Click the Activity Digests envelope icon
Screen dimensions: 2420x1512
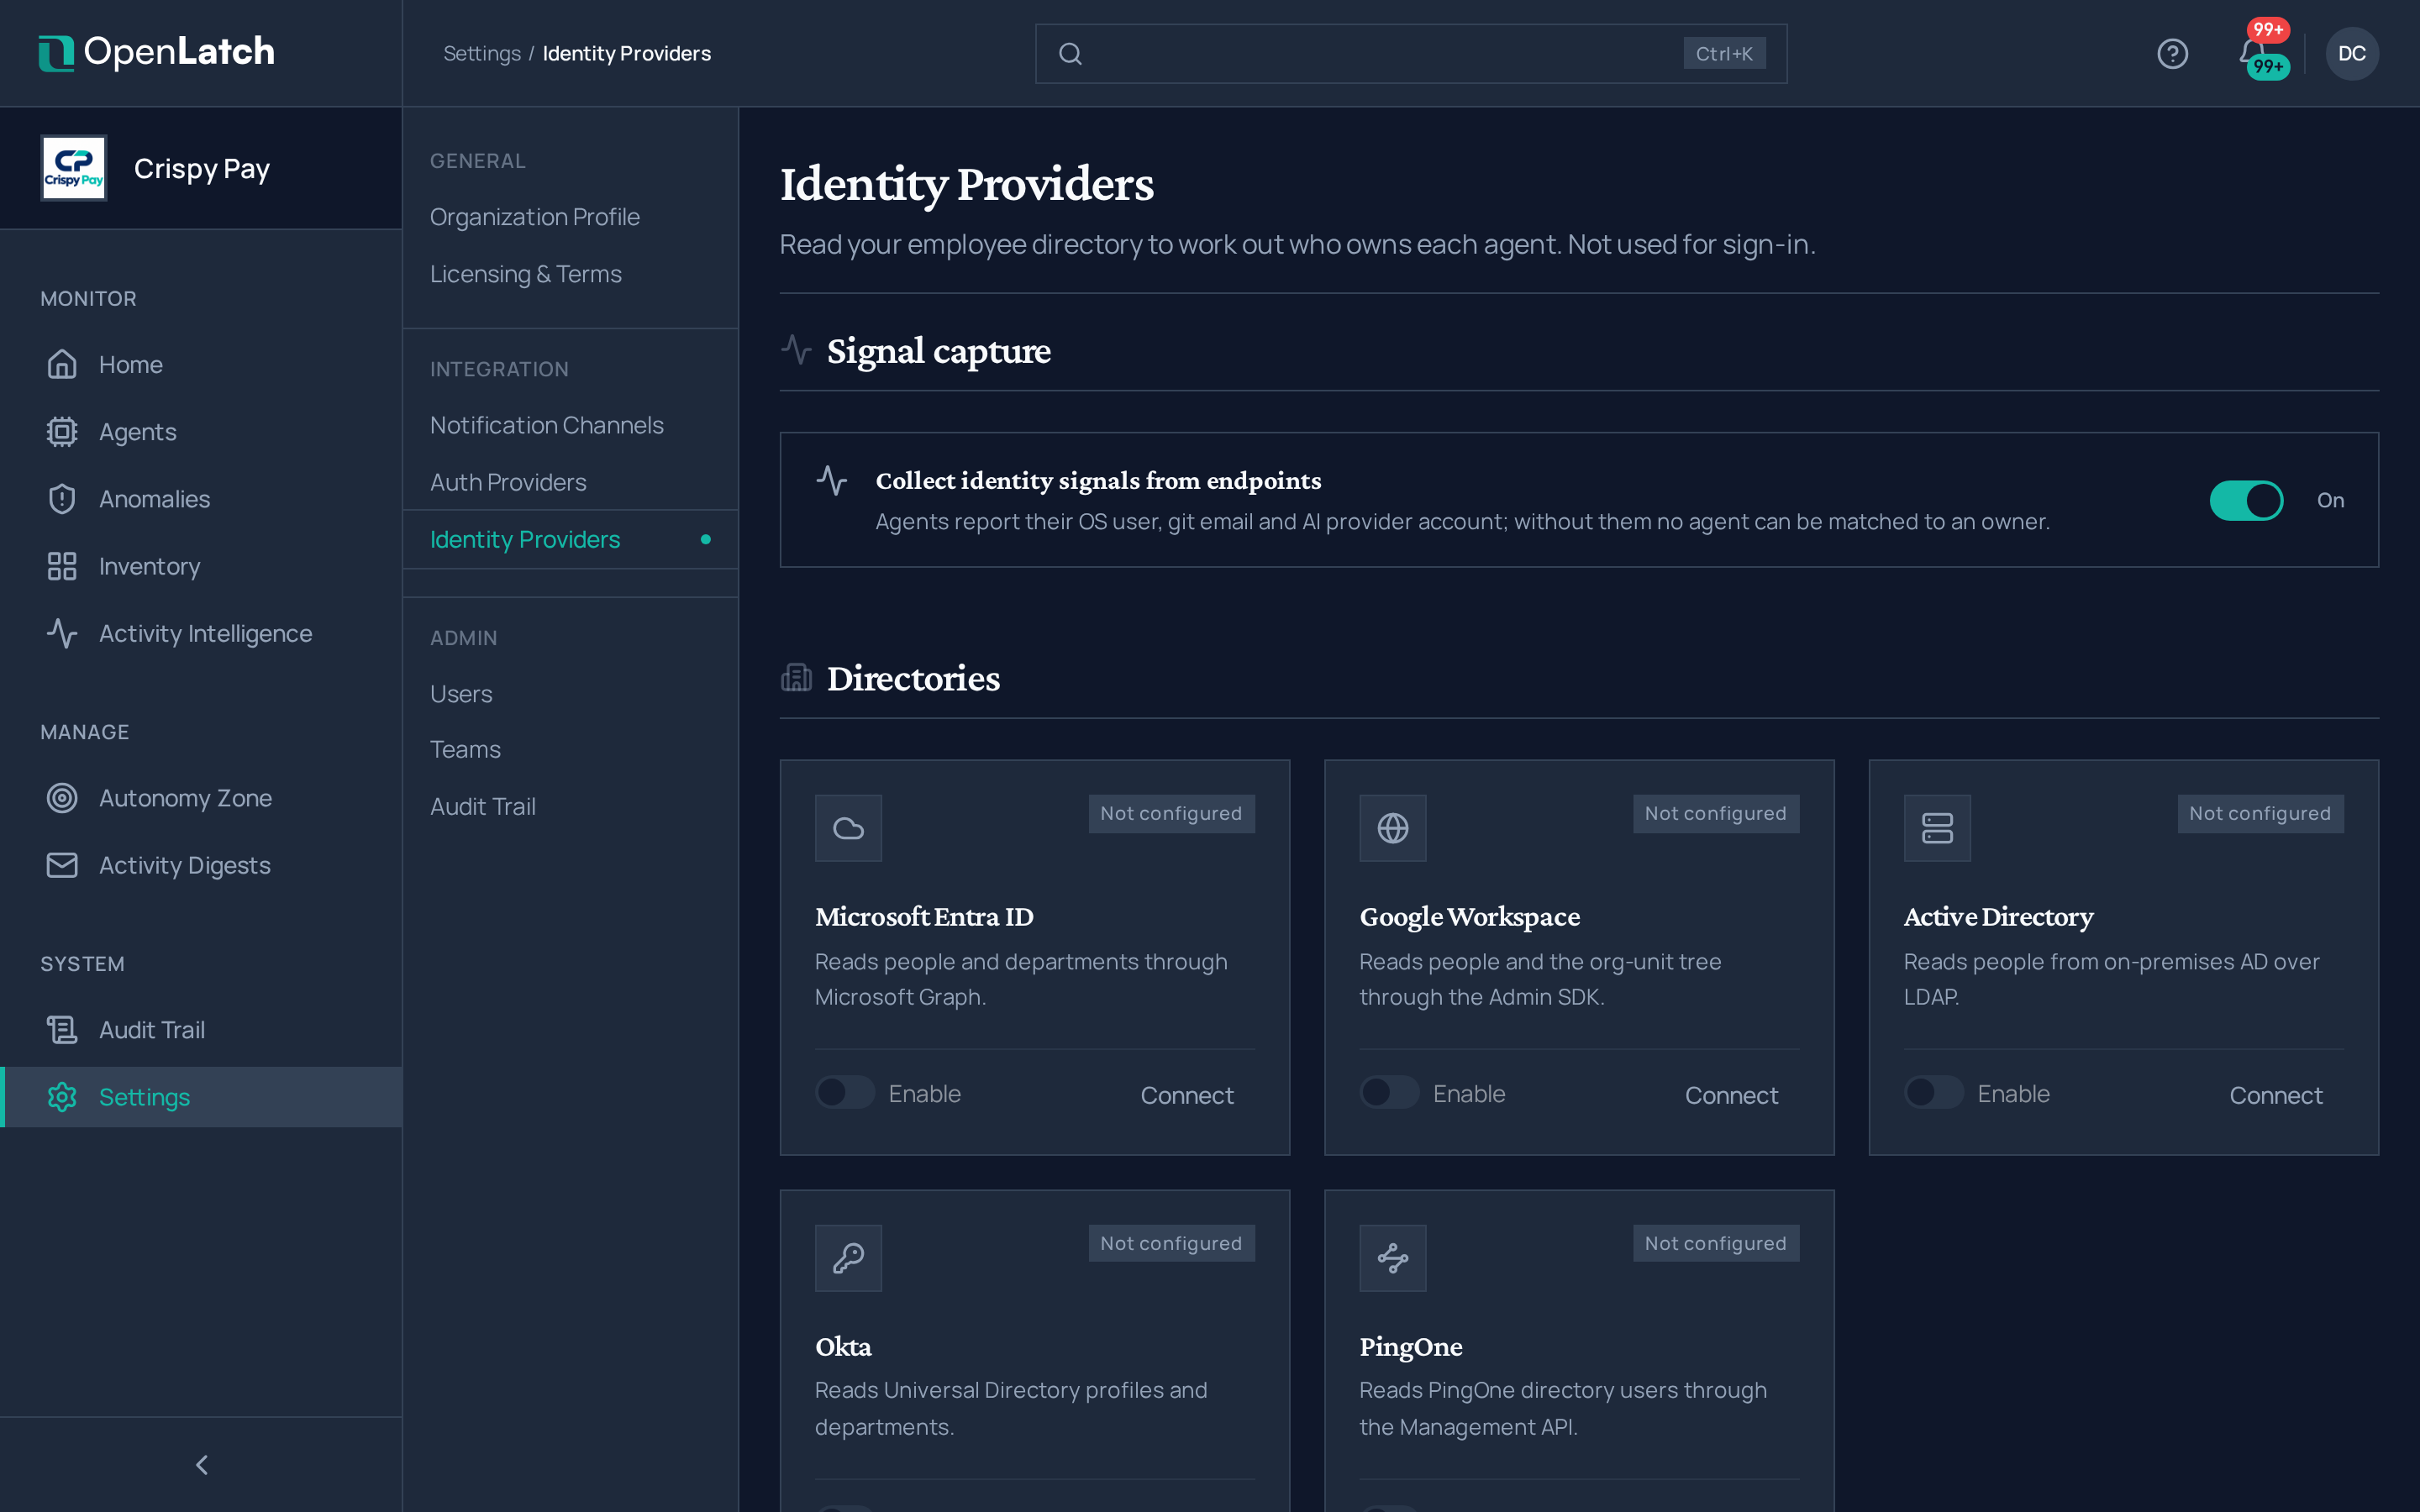coord(62,864)
